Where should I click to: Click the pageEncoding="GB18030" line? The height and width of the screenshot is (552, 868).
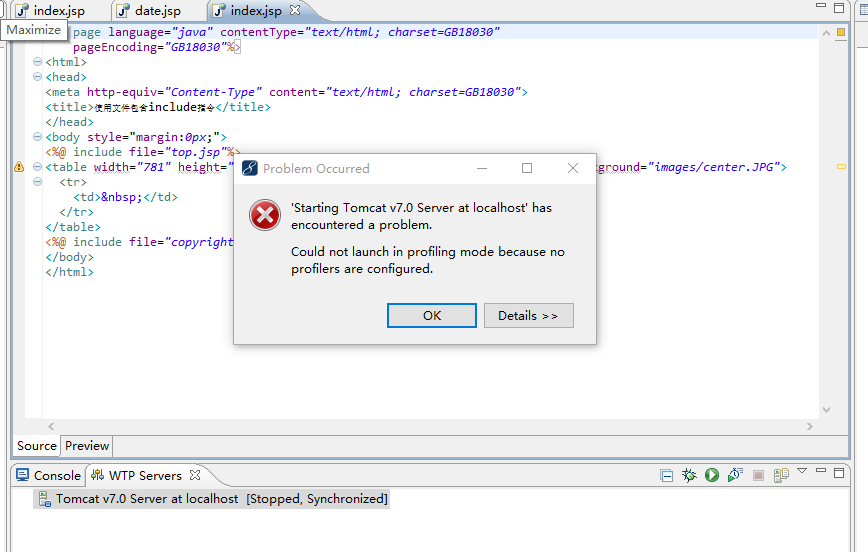pyautogui.click(x=157, y=47)
